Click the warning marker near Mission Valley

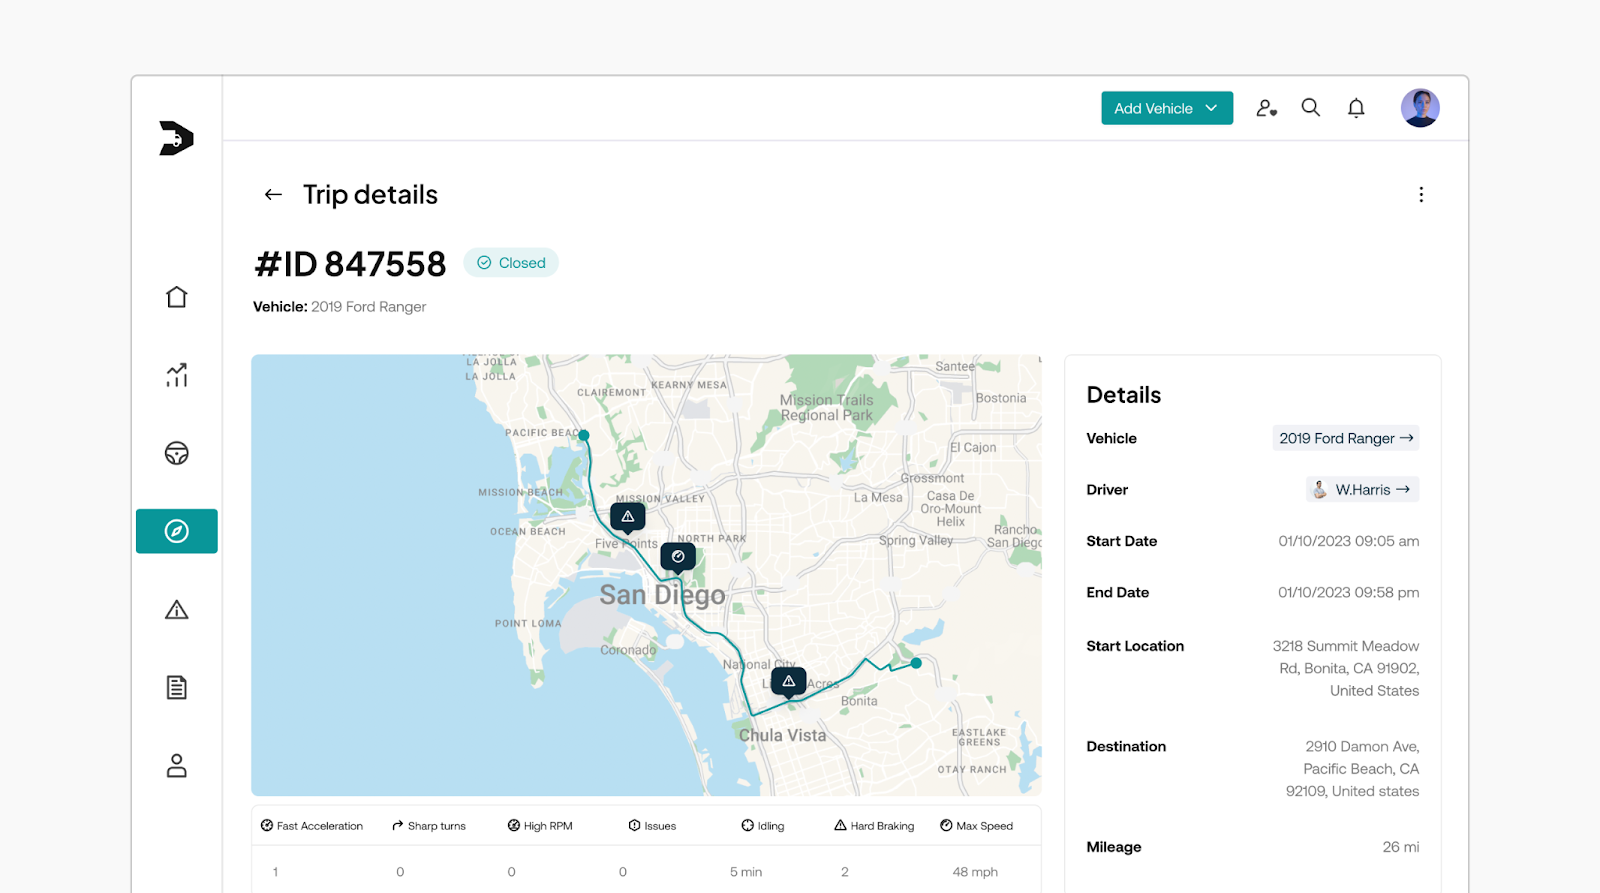(628, 517)
